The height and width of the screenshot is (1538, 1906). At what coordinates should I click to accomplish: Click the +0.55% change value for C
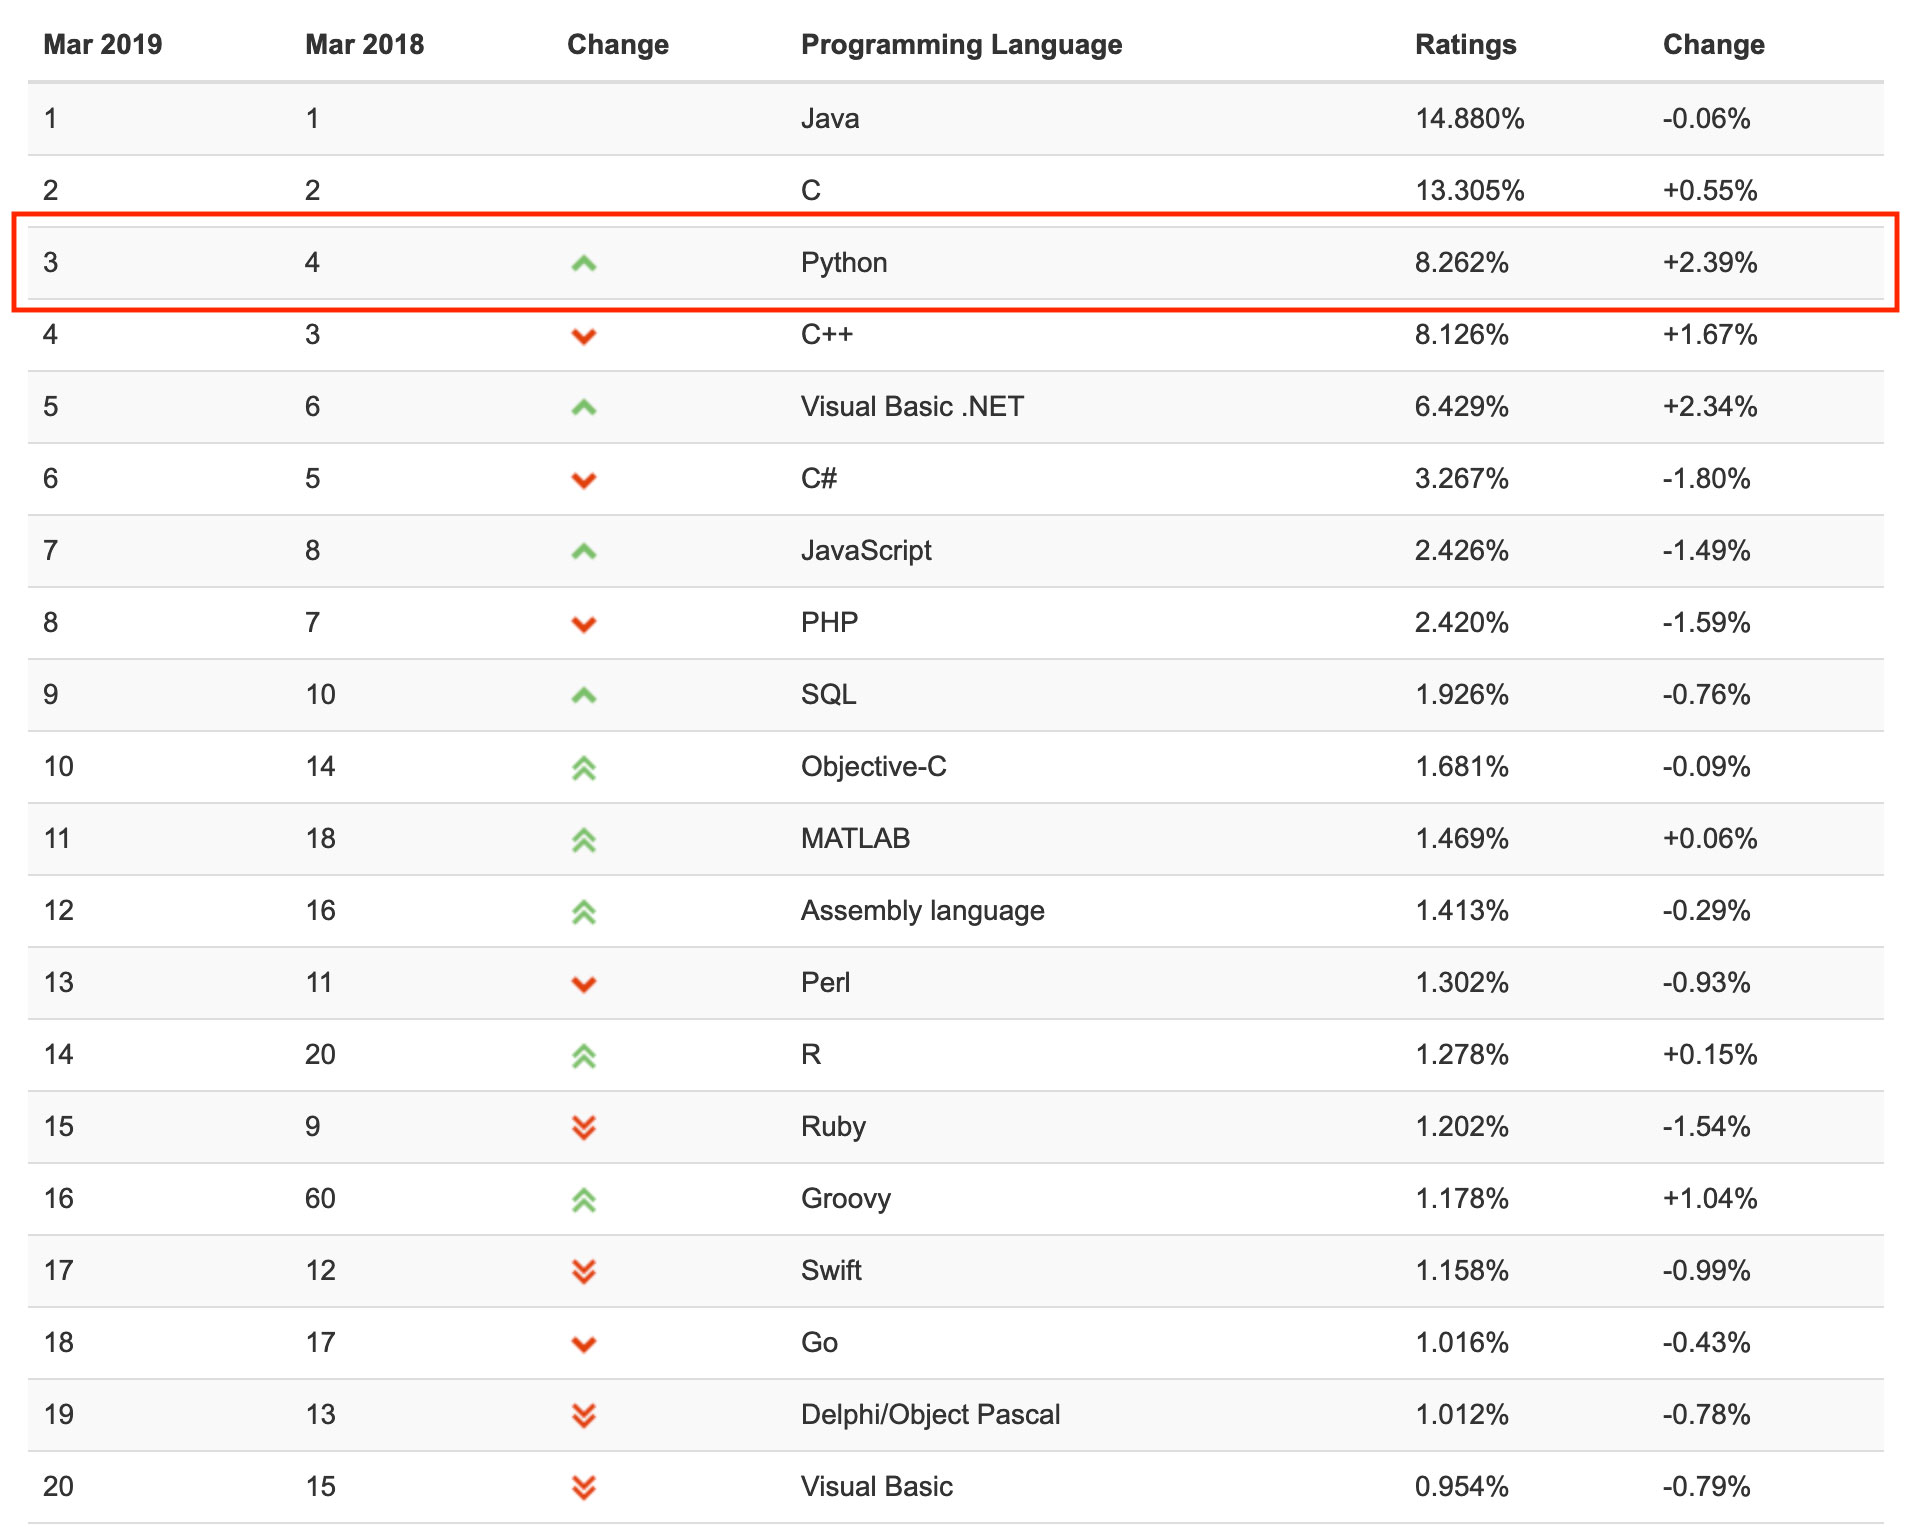click(1709, 191)
